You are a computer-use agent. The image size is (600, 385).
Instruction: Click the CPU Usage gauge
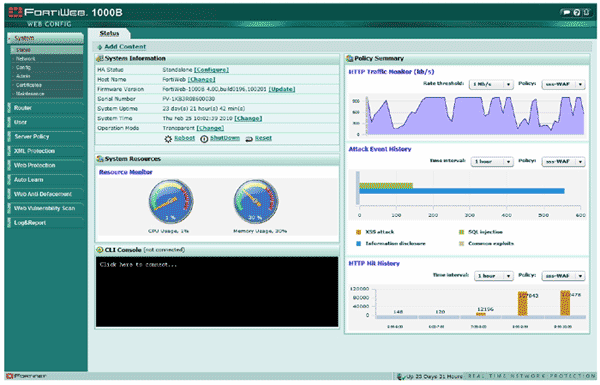click(x=171, y=202)
